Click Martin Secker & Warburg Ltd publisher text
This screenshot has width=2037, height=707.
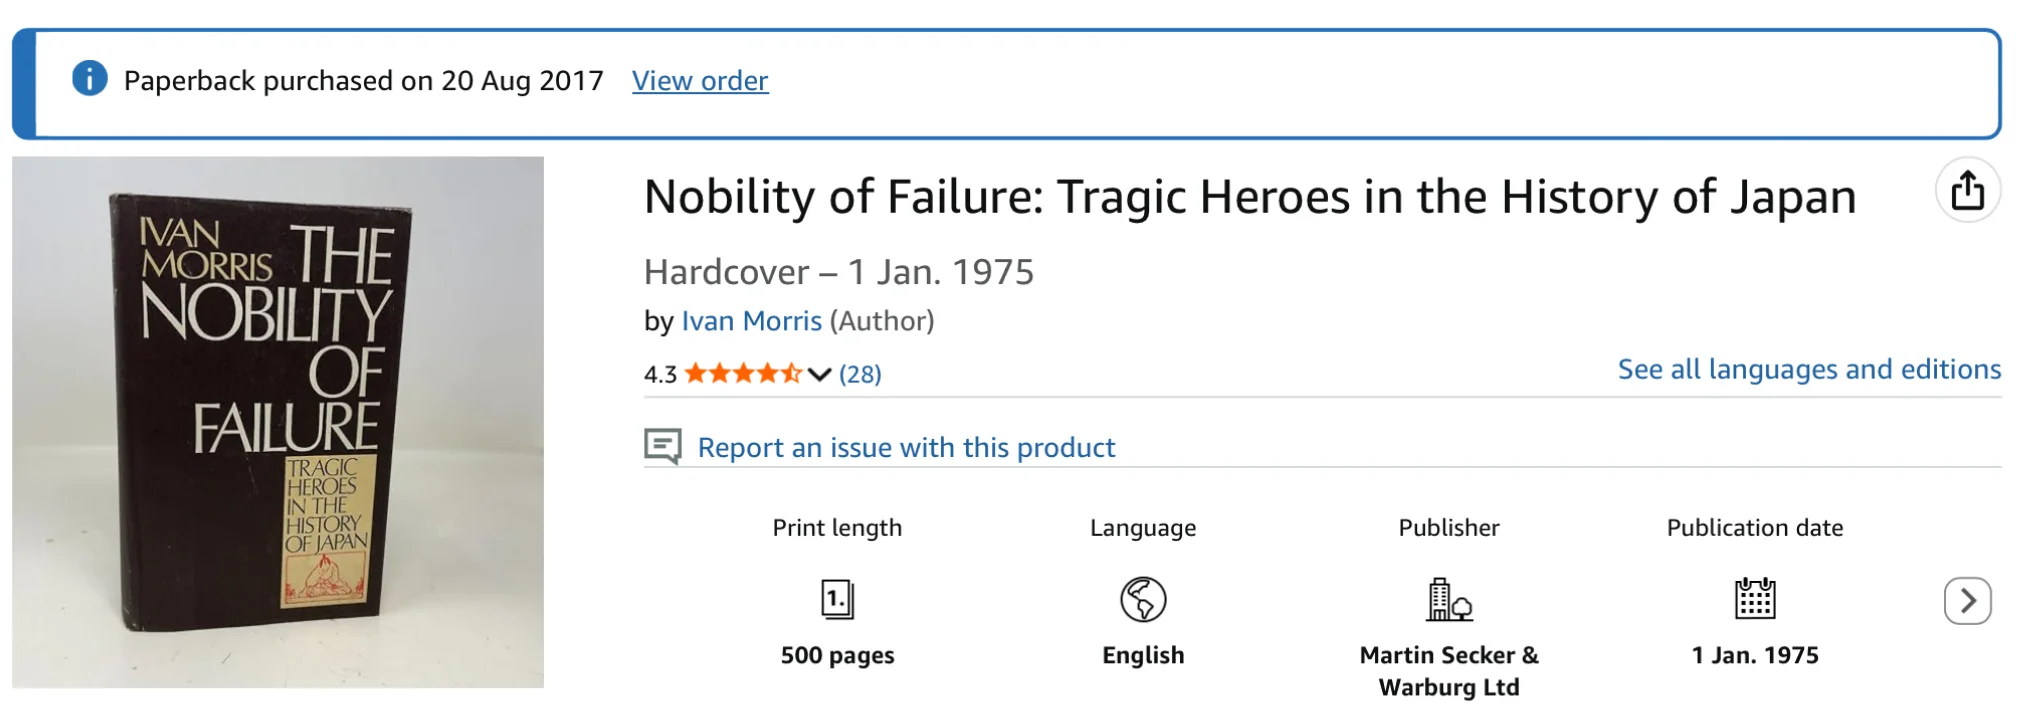[x=1448, y=671]
